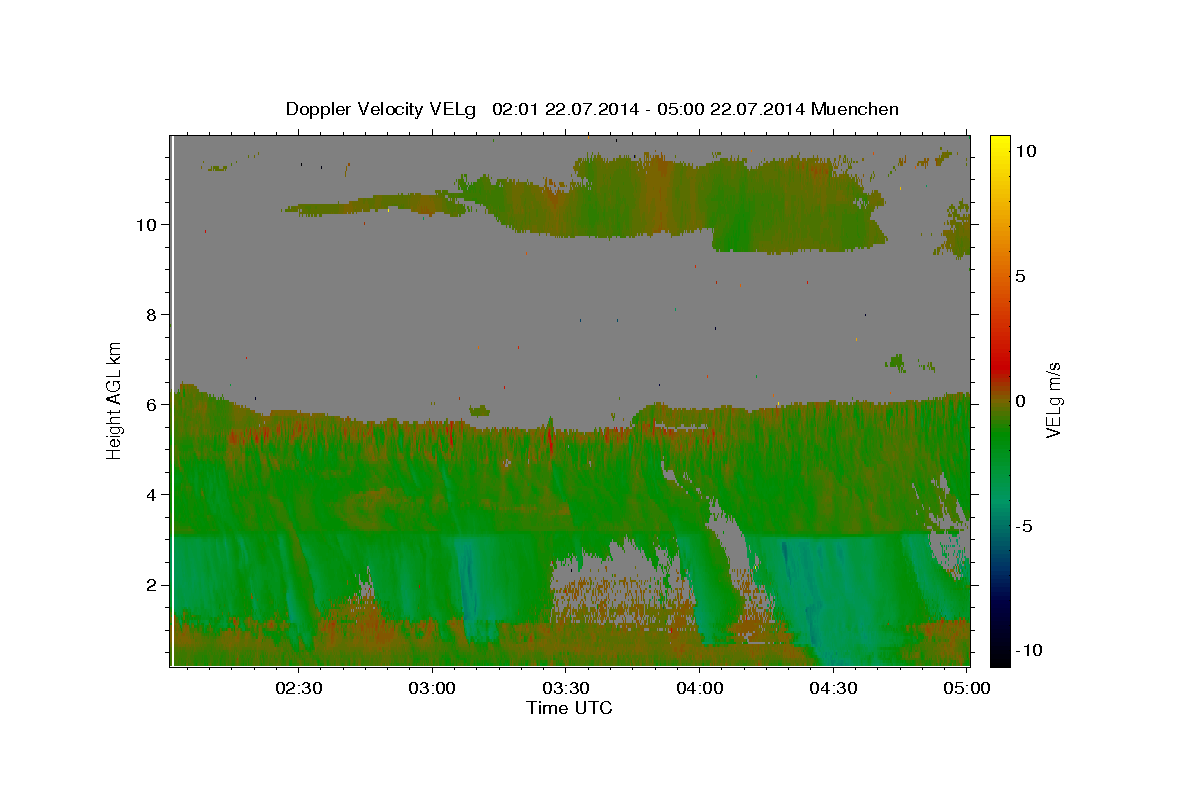Click the 04:00 time tick label
This screenshot has height=800, width=1200.
(700, 688)
